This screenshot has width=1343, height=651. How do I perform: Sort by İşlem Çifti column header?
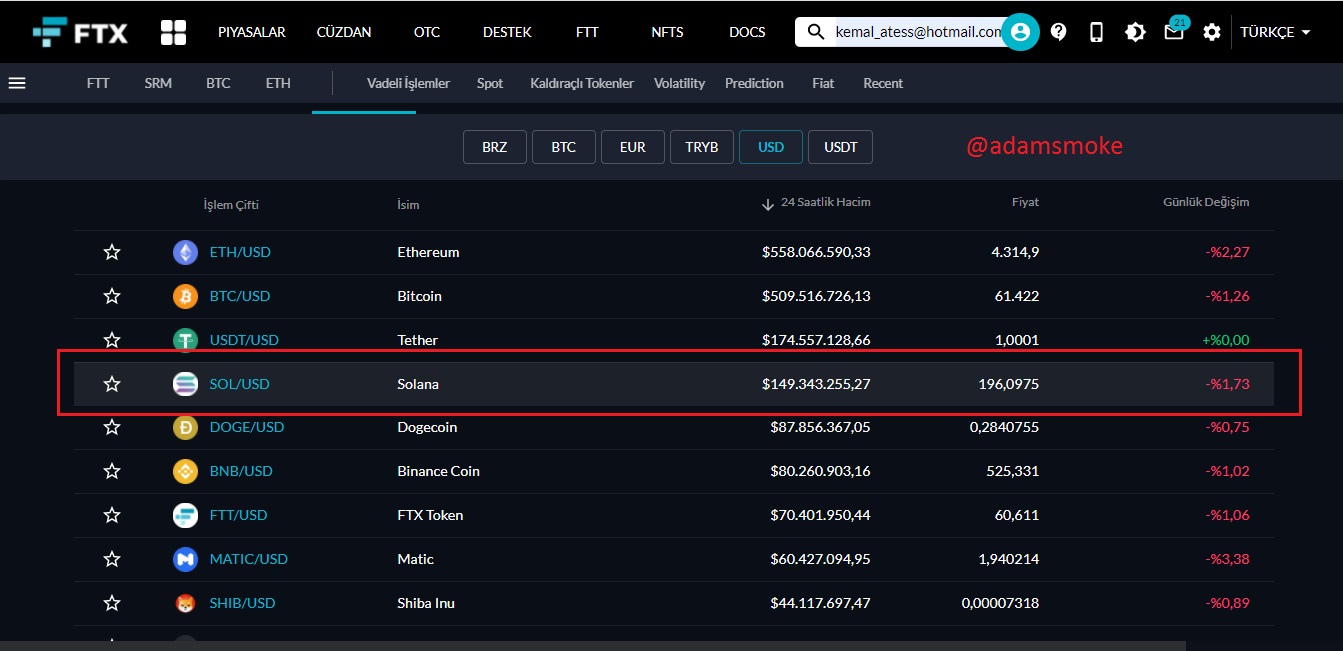click(231, 205)
